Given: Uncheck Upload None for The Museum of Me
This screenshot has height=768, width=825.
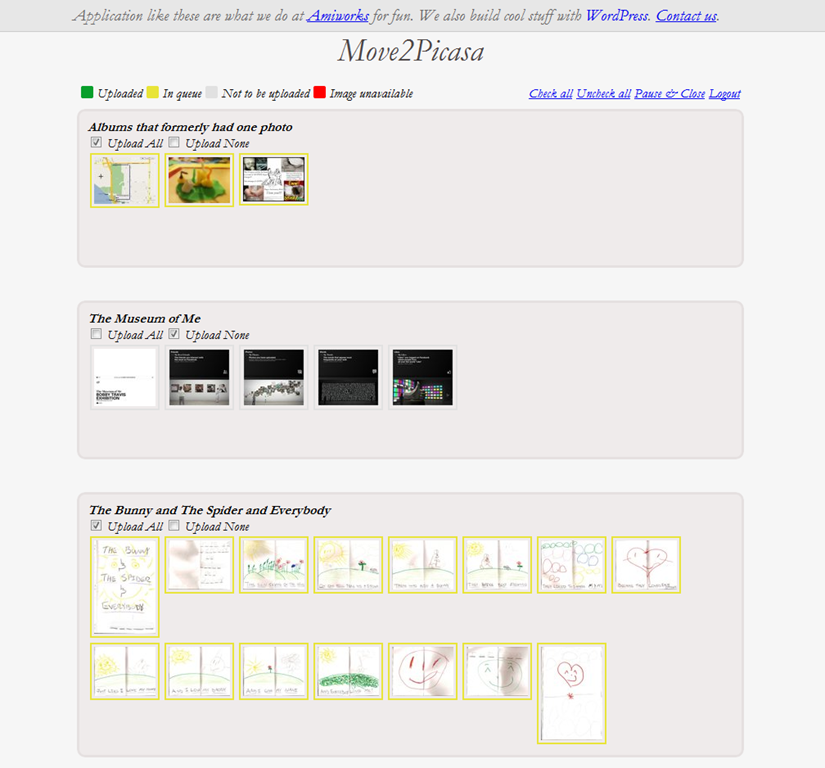Looking at the screenshot, I should pos(174,334).
